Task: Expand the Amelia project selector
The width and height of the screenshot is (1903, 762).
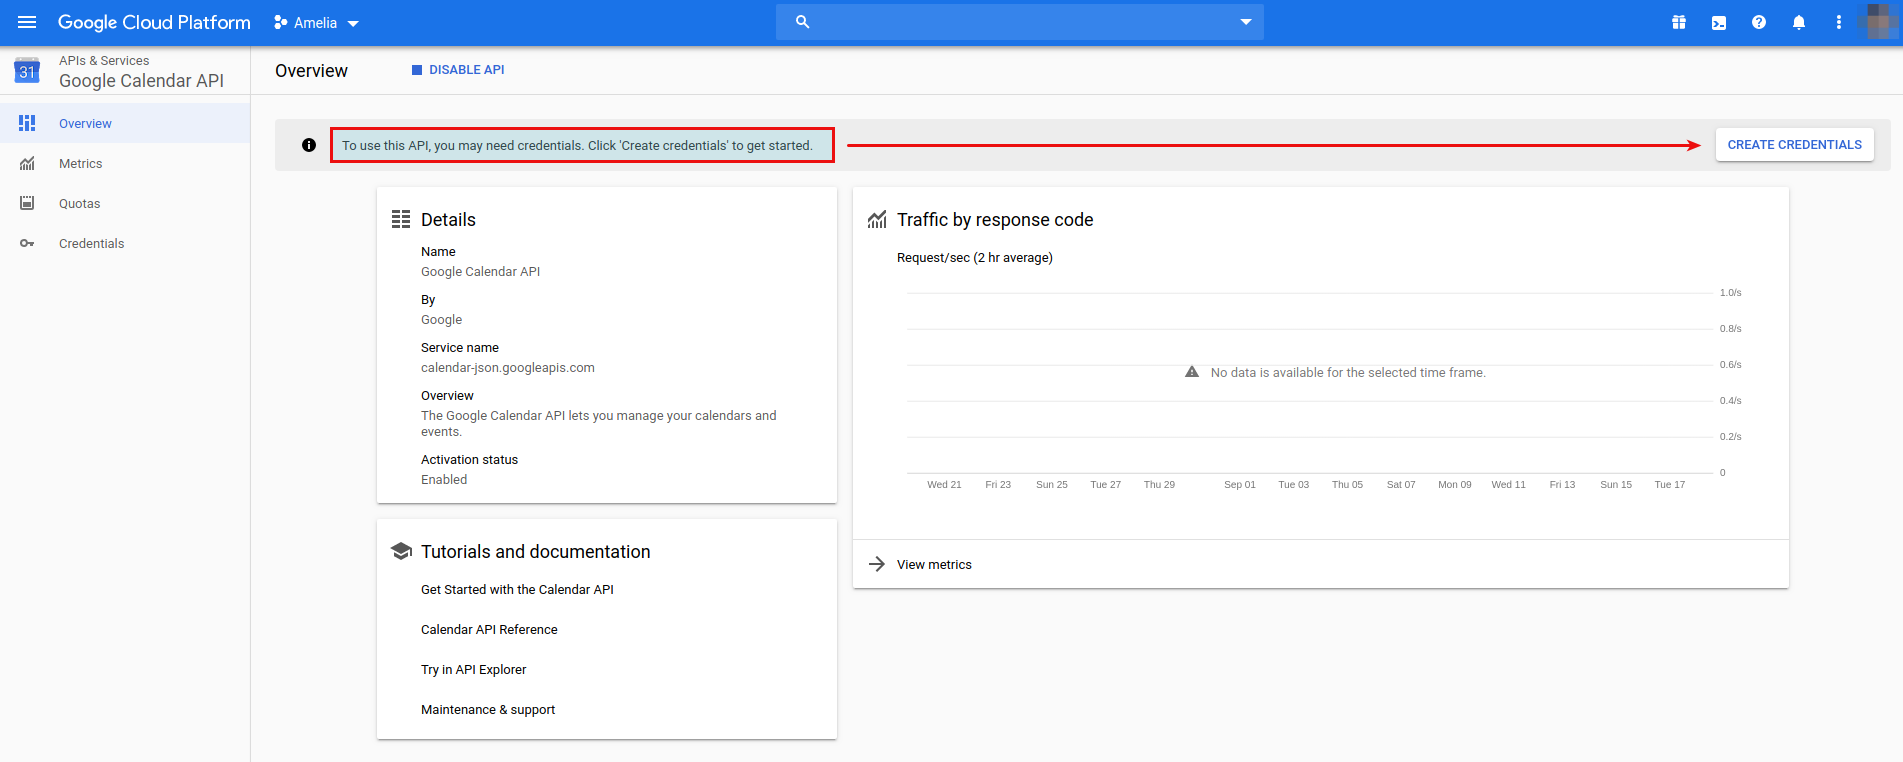Action: (316, 23)
